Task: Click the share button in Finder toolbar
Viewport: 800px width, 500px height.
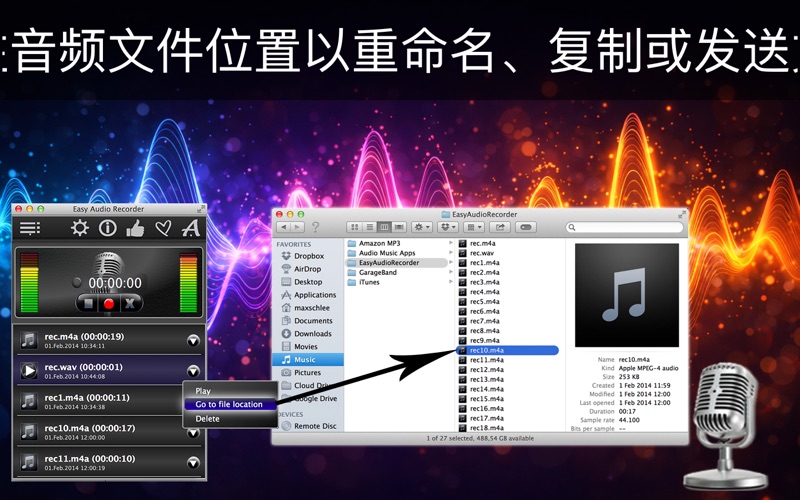Action: (500, 227)
